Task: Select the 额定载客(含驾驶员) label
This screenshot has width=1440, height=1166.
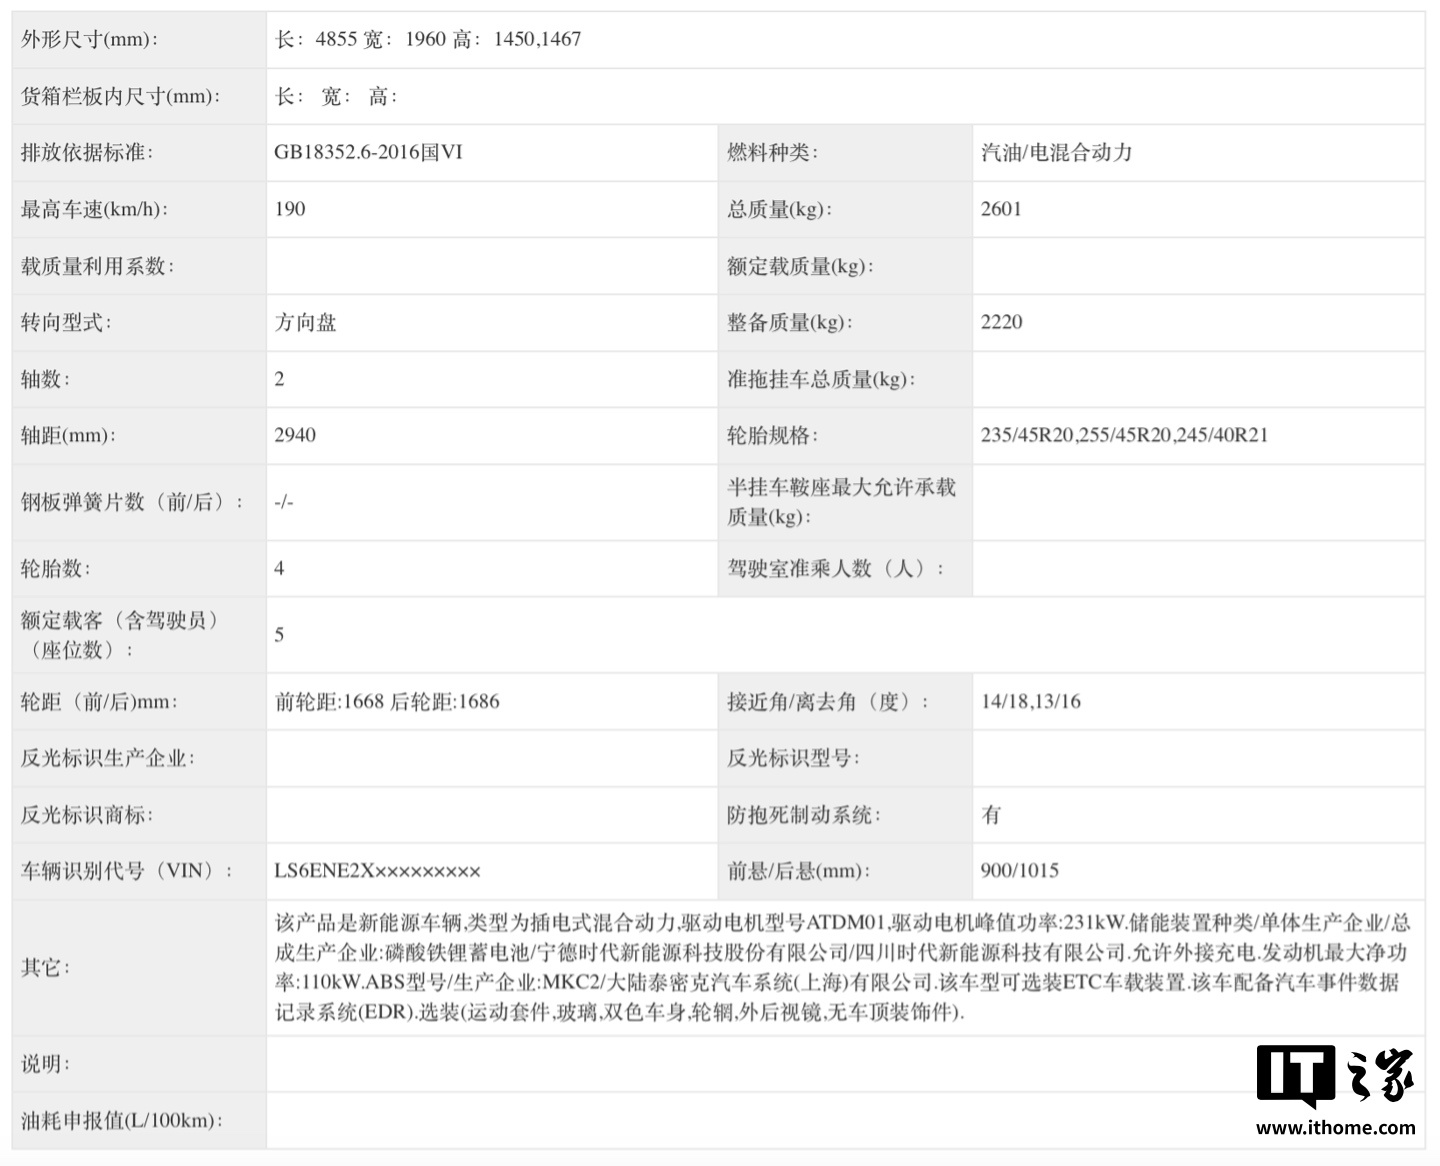Action: click(x=121, y=635)
